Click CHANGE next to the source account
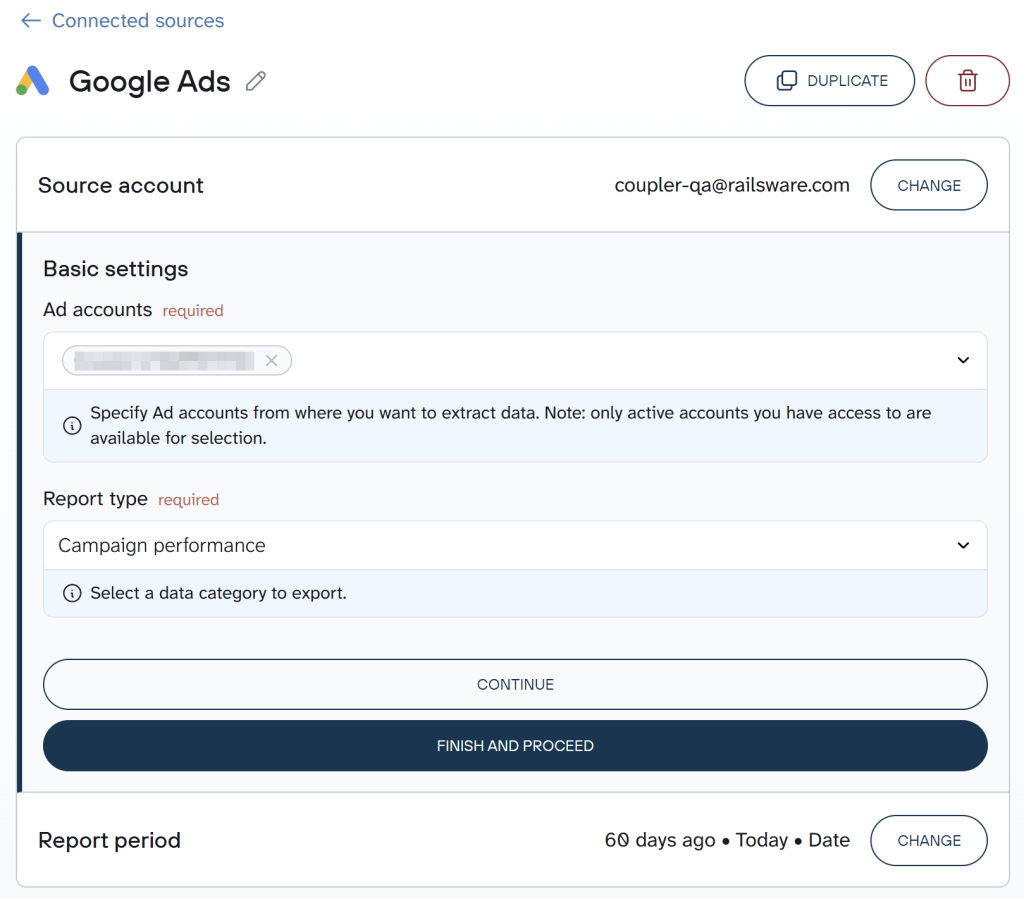The height and width of the screenshot is (899, 1024). tap(928, 185)
